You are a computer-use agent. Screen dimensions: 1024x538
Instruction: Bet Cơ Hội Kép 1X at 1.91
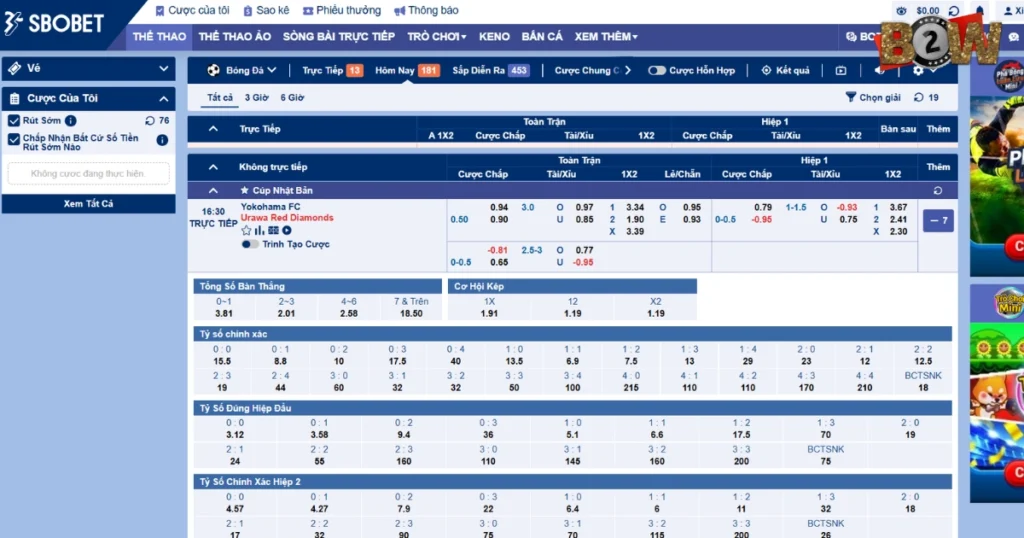[489, 308]
